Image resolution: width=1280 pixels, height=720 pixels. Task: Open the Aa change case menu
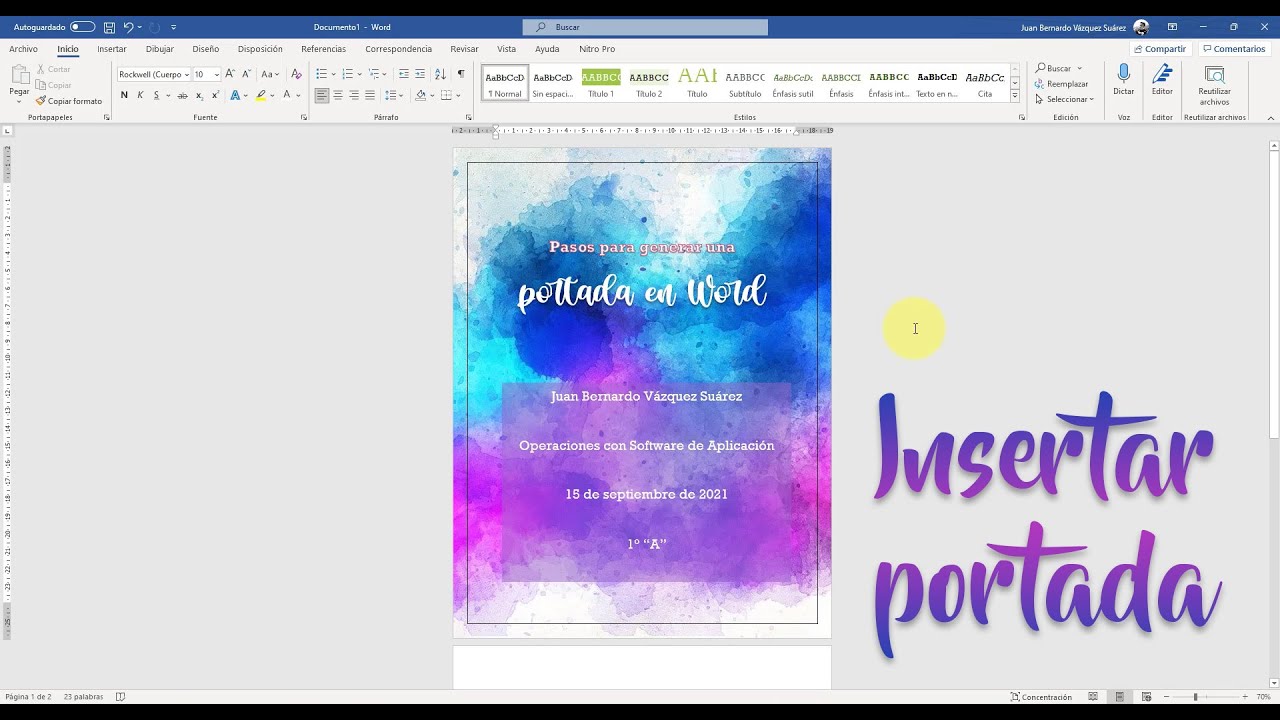pos(269,74)
